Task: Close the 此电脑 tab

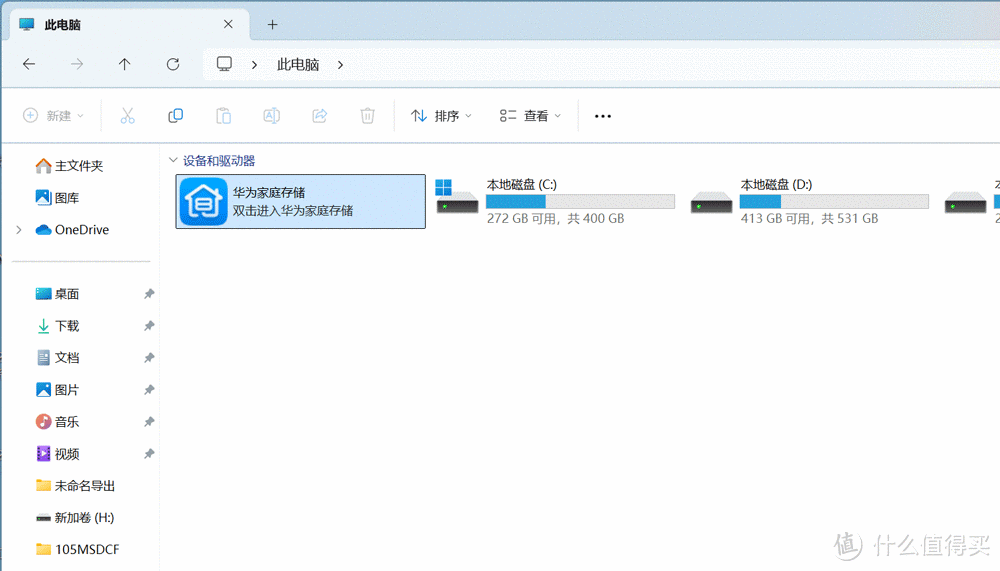Action: 228,24
